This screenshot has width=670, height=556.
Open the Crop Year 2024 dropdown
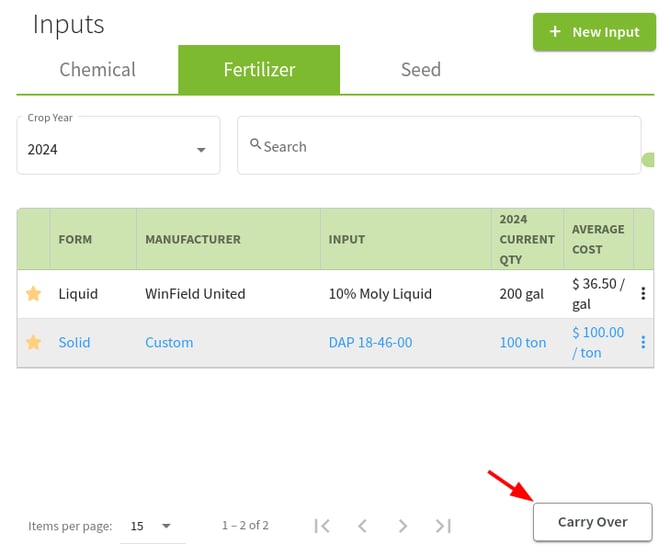tap(118, 149)
